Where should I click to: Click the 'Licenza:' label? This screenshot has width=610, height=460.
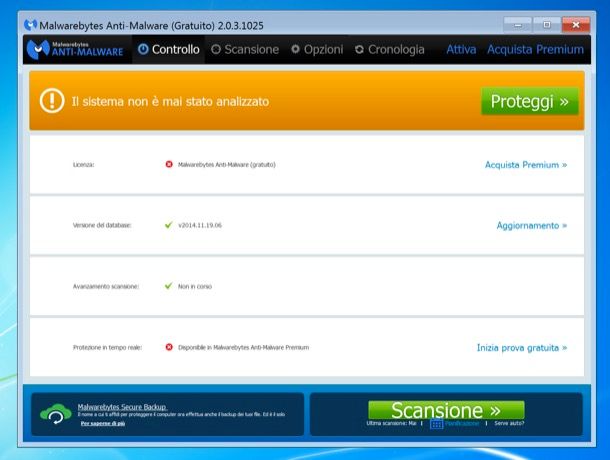[83, 165]
